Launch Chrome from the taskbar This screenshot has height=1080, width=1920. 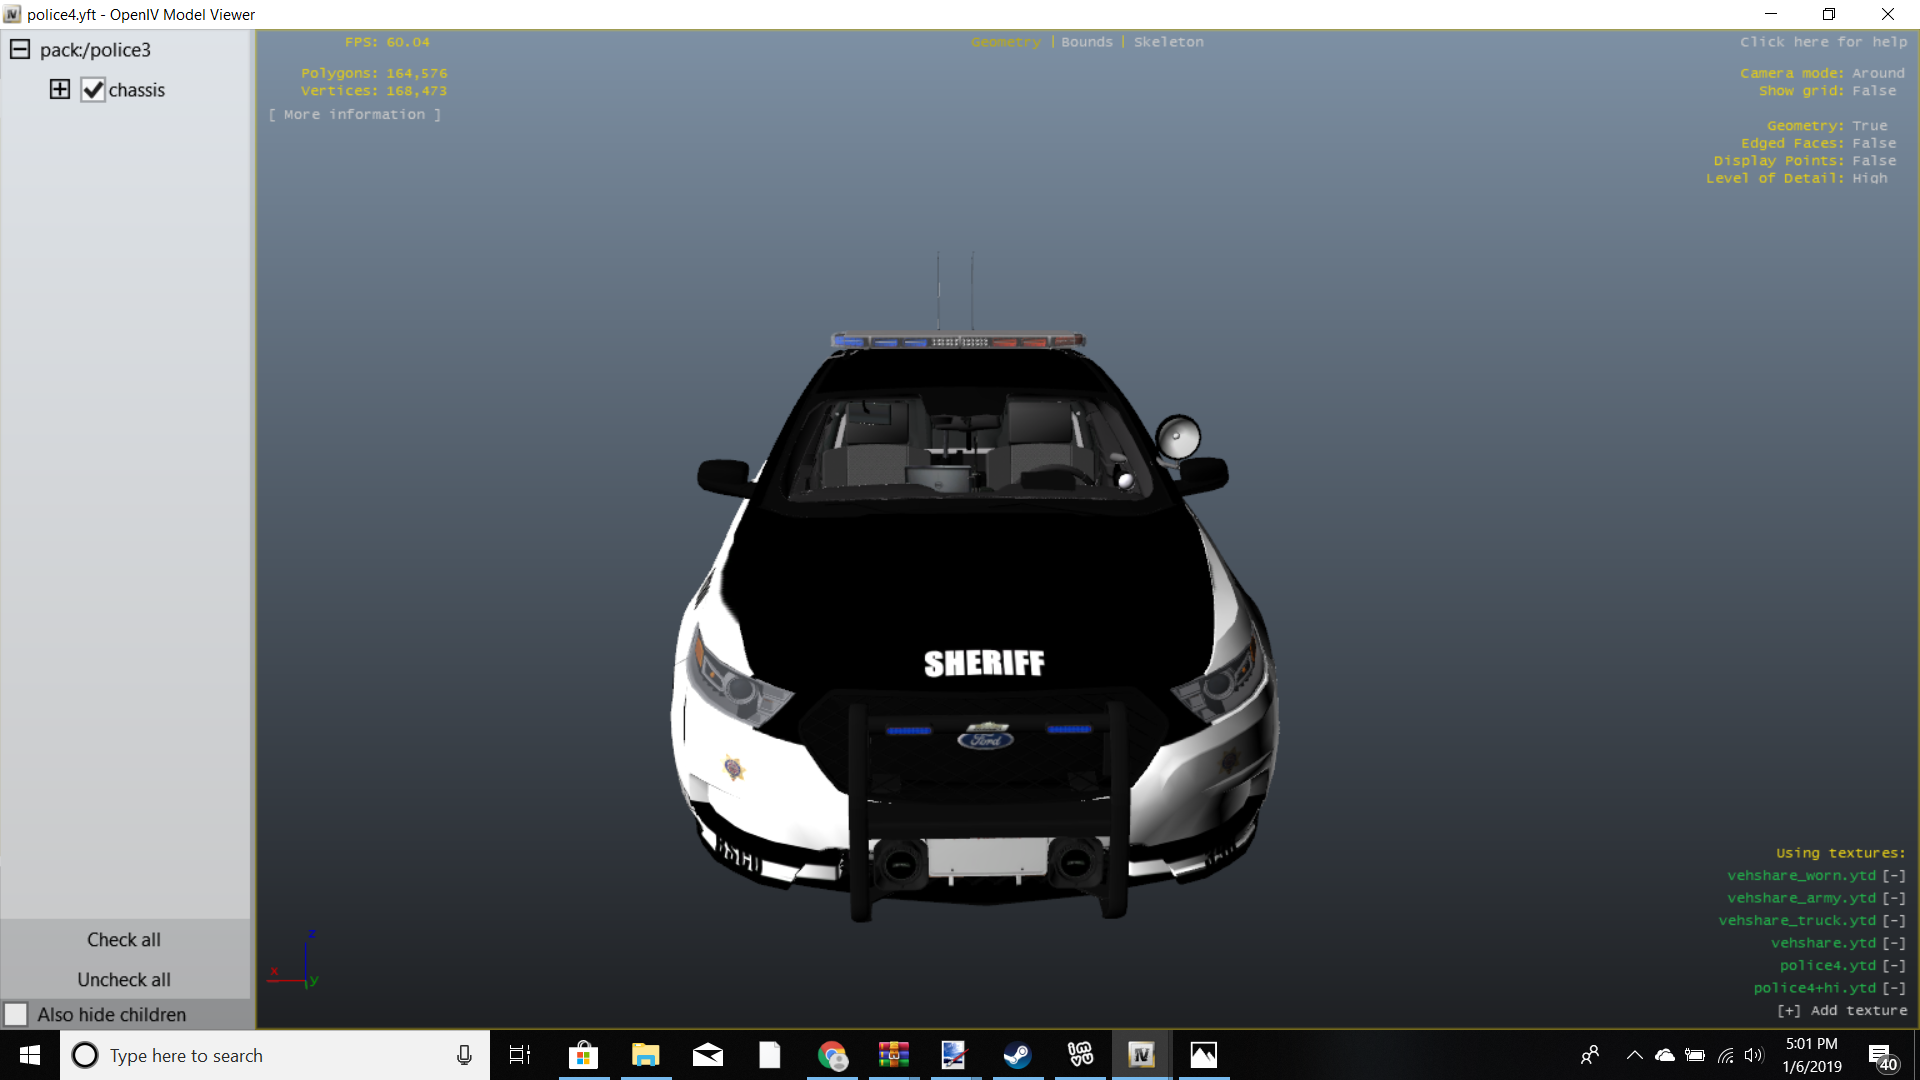[832, 1055]
